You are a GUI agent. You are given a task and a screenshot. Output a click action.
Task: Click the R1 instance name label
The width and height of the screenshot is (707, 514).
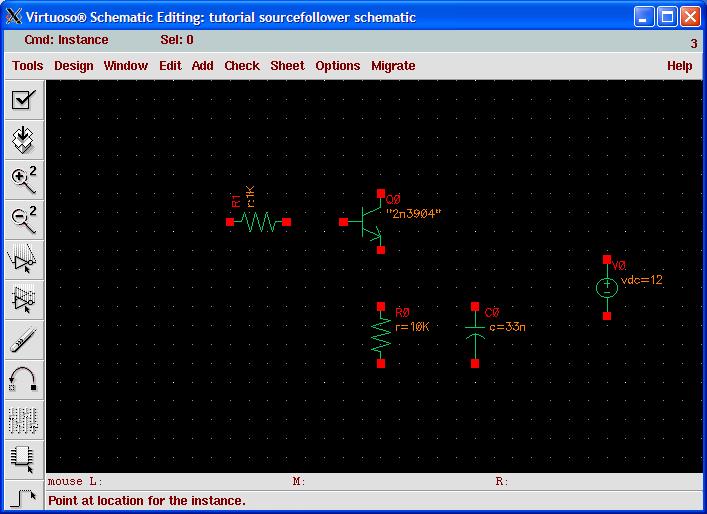236,201
